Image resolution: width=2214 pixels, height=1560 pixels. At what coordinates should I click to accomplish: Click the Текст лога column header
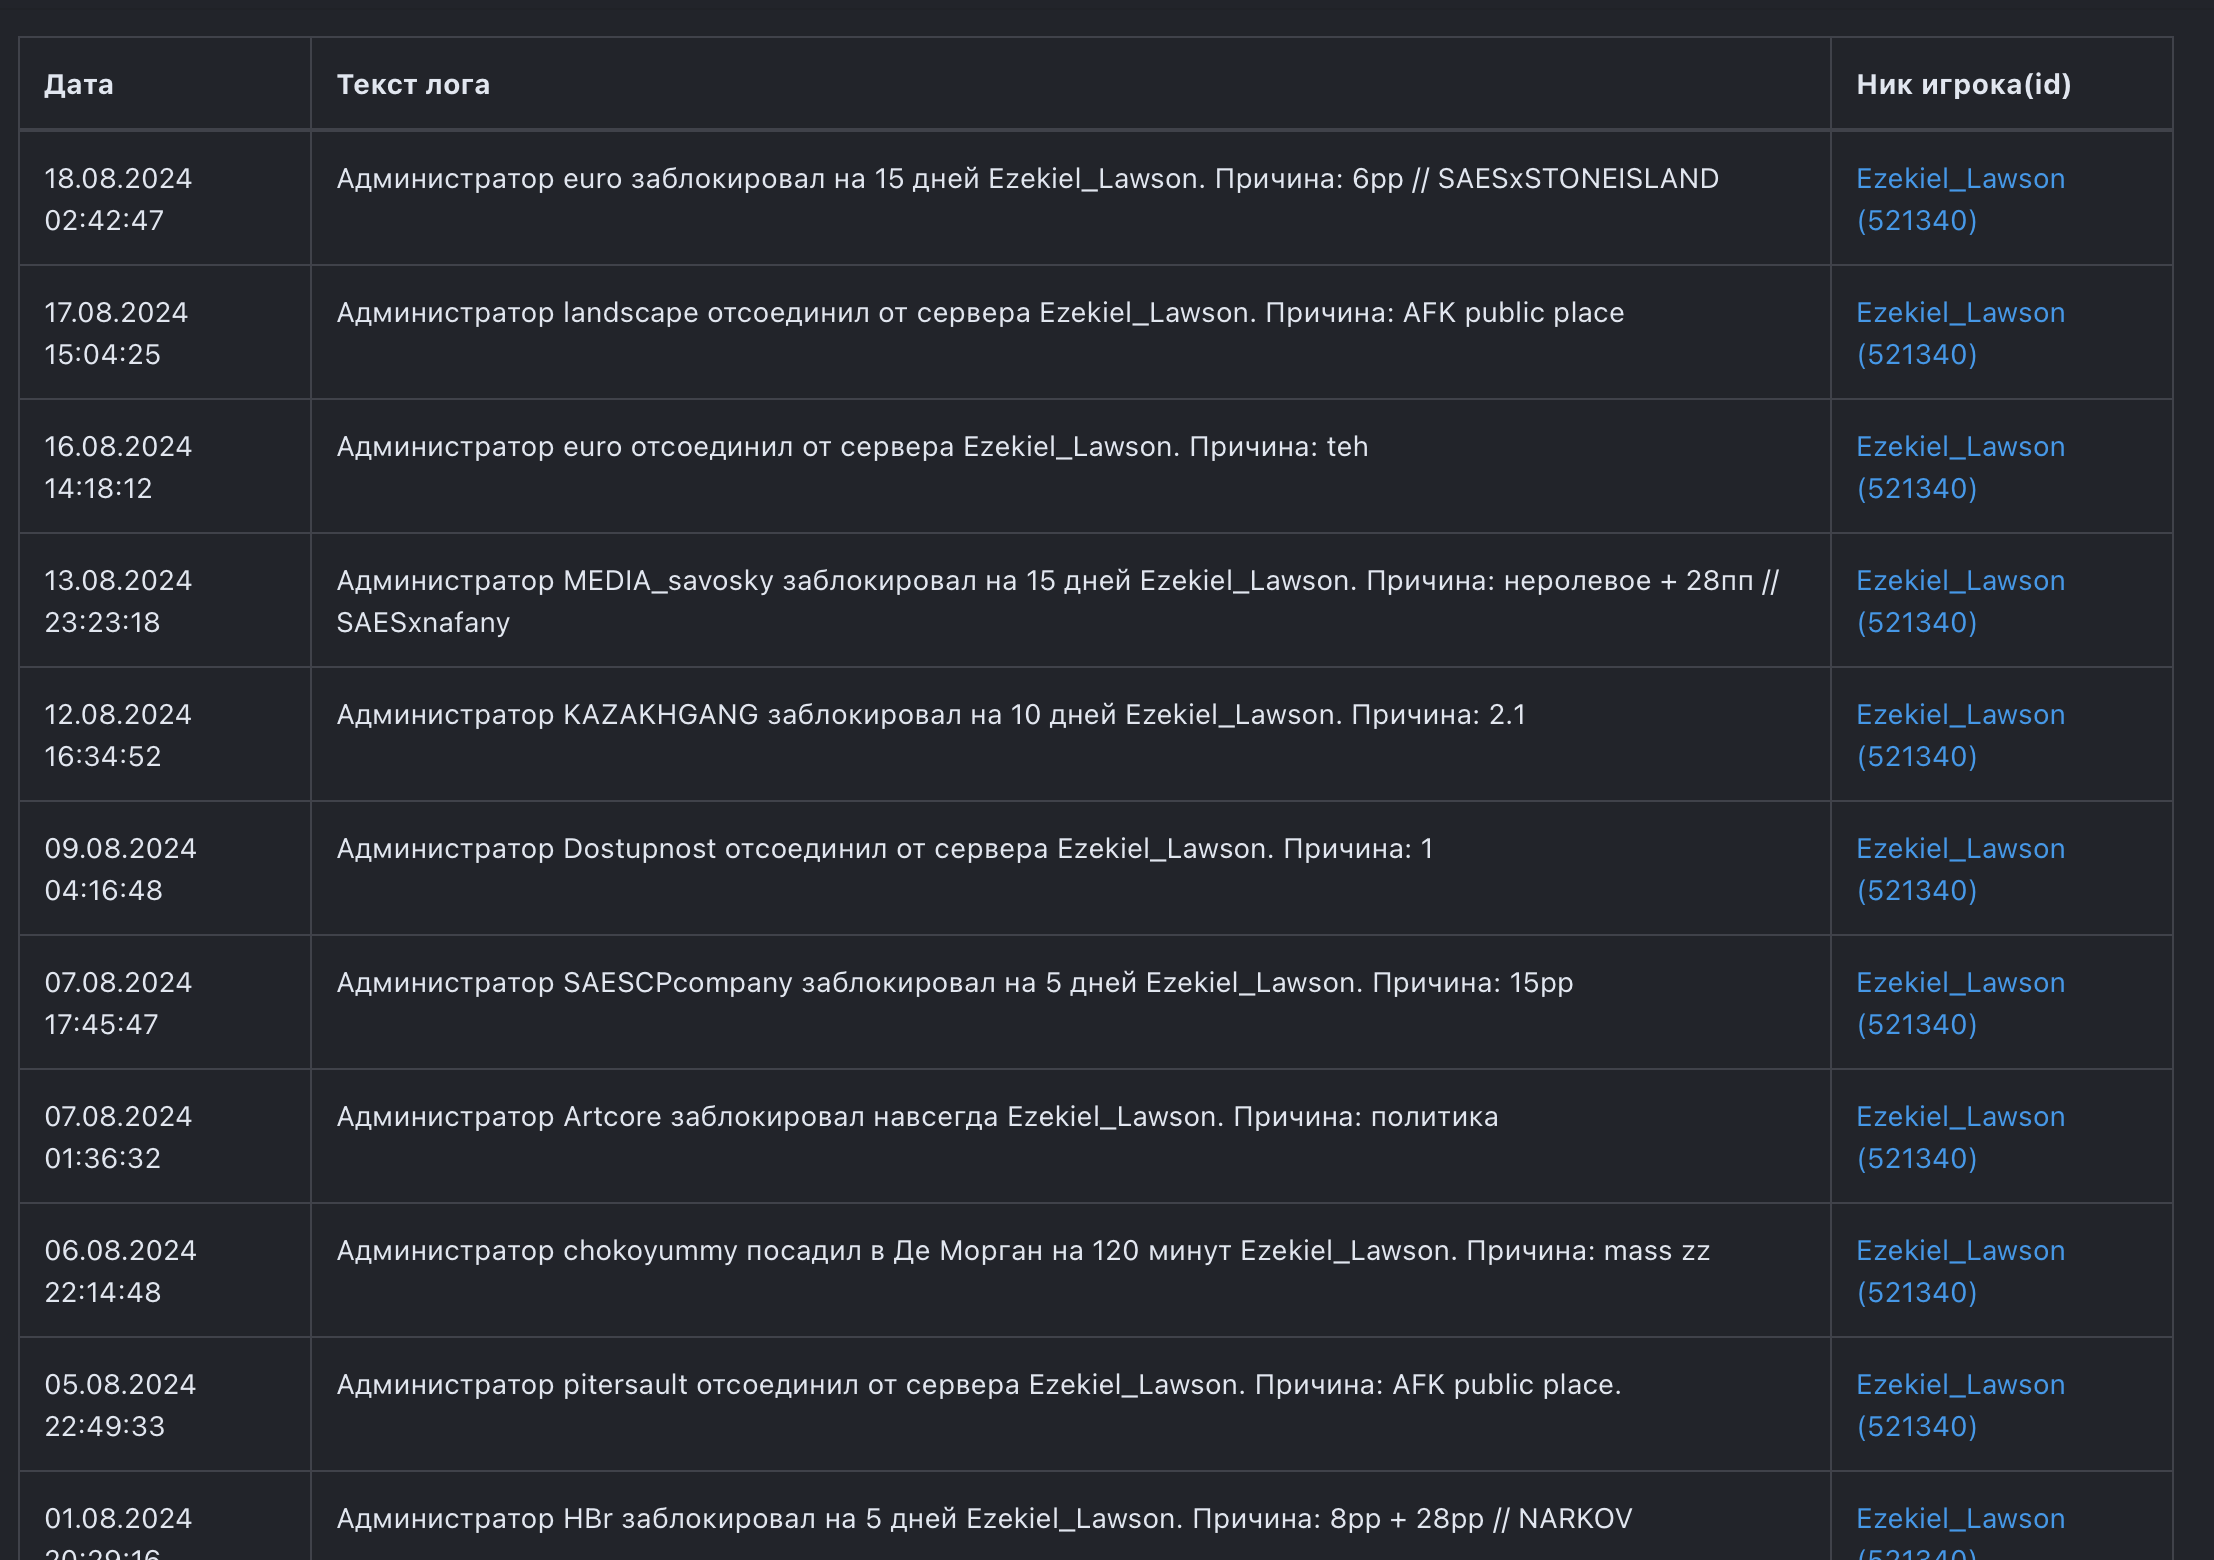(413, 85)
